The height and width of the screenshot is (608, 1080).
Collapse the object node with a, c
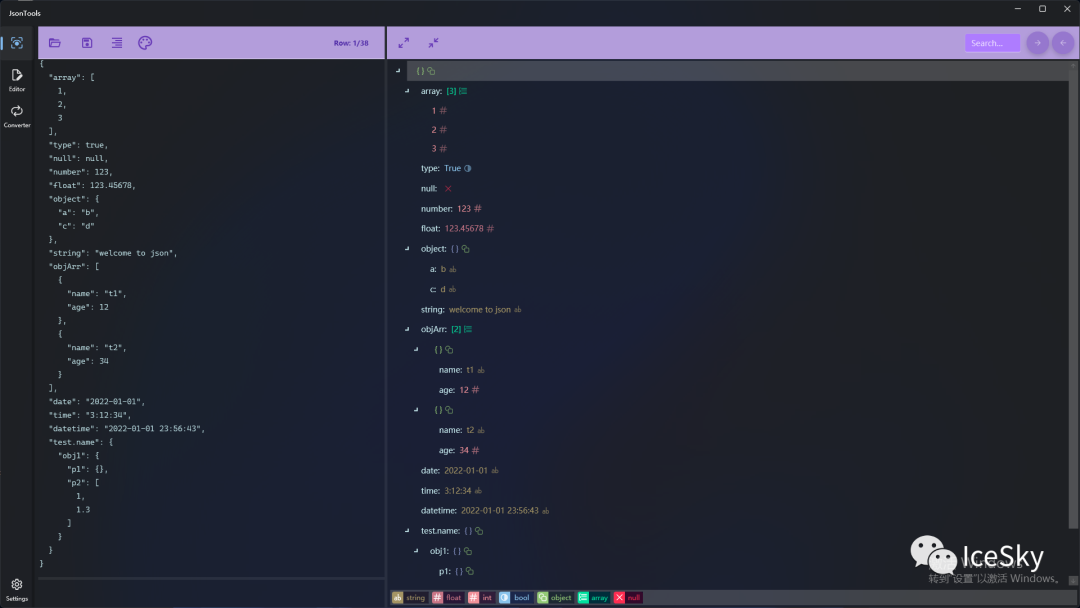407,249
